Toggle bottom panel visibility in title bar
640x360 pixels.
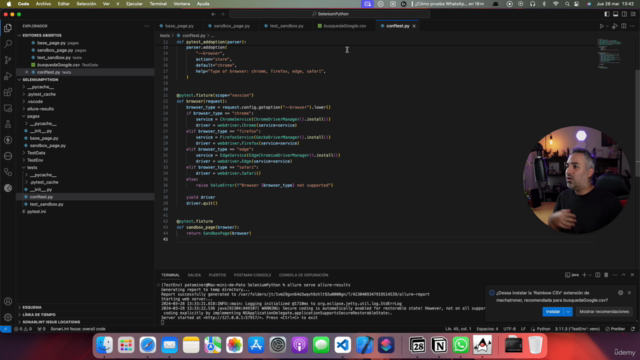click(616, 14)
